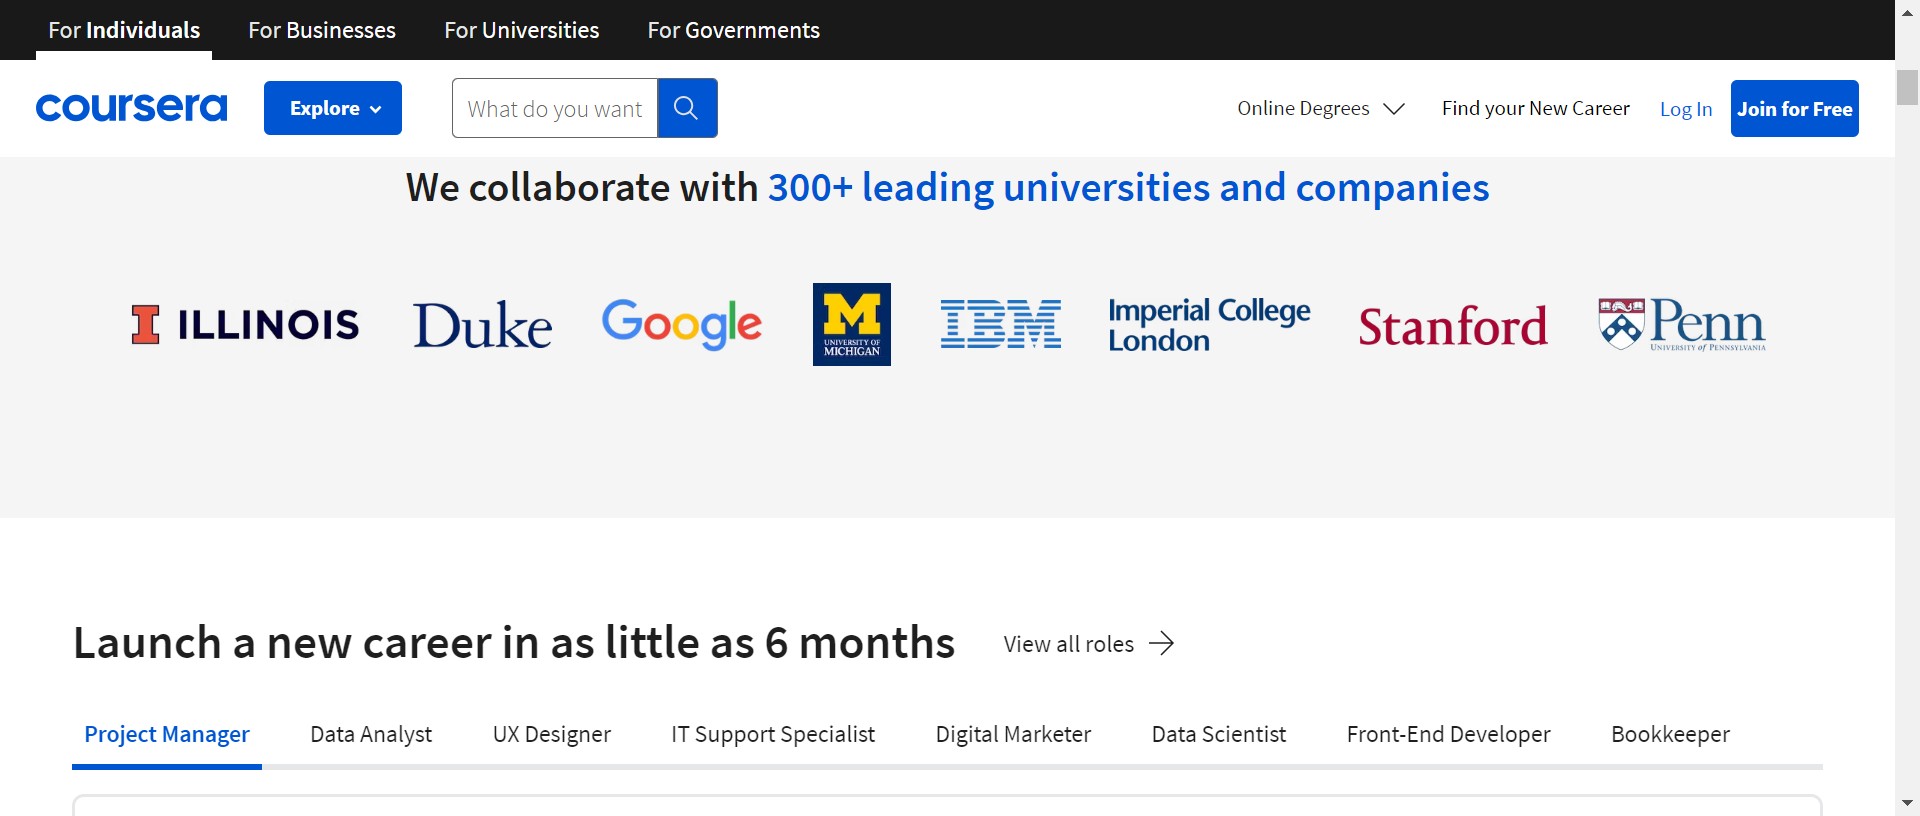Focus the 'What do you want' search field

[x=554, y=108]
